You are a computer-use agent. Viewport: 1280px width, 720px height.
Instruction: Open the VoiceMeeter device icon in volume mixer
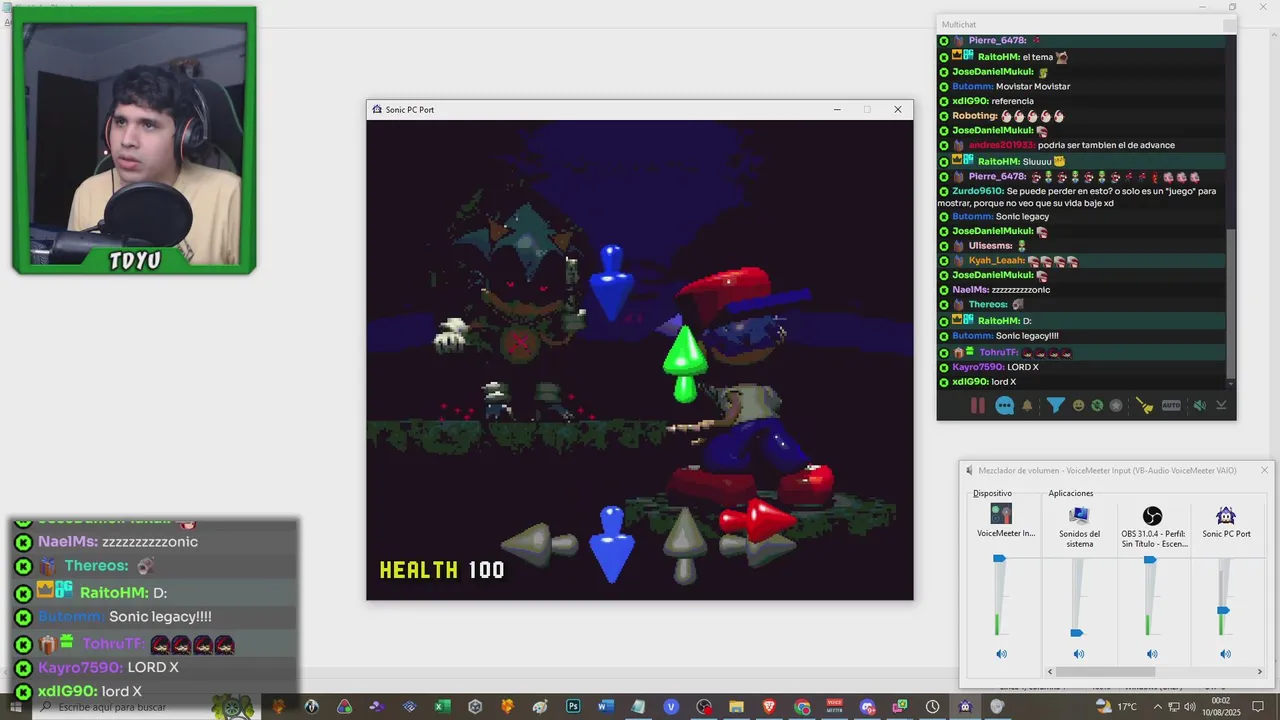tap(1001, 514)
